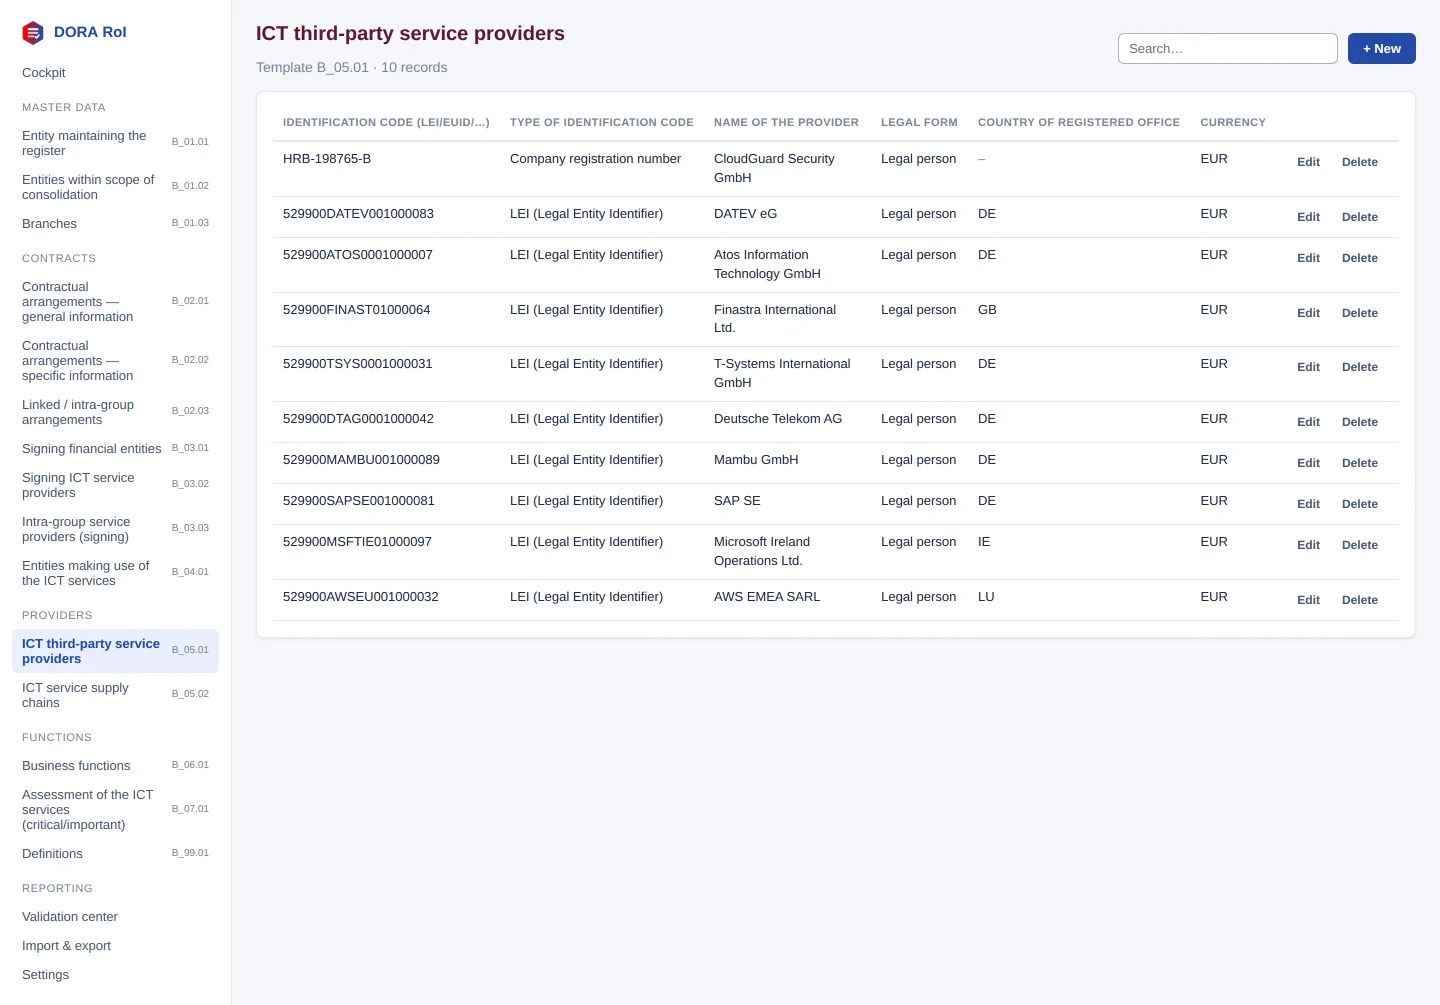The image size is (1440, 1005).
Task: Delete the Finastra International Ltd. record
Action: click(1359, 313)
